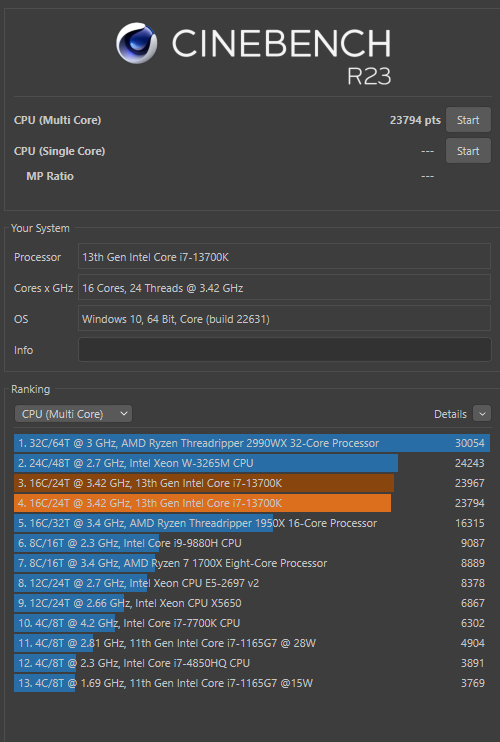The height and width of the screenshot is (742, 500).
Task: Click the CPU (Single Core) label
Action: [x=59, y=151]
